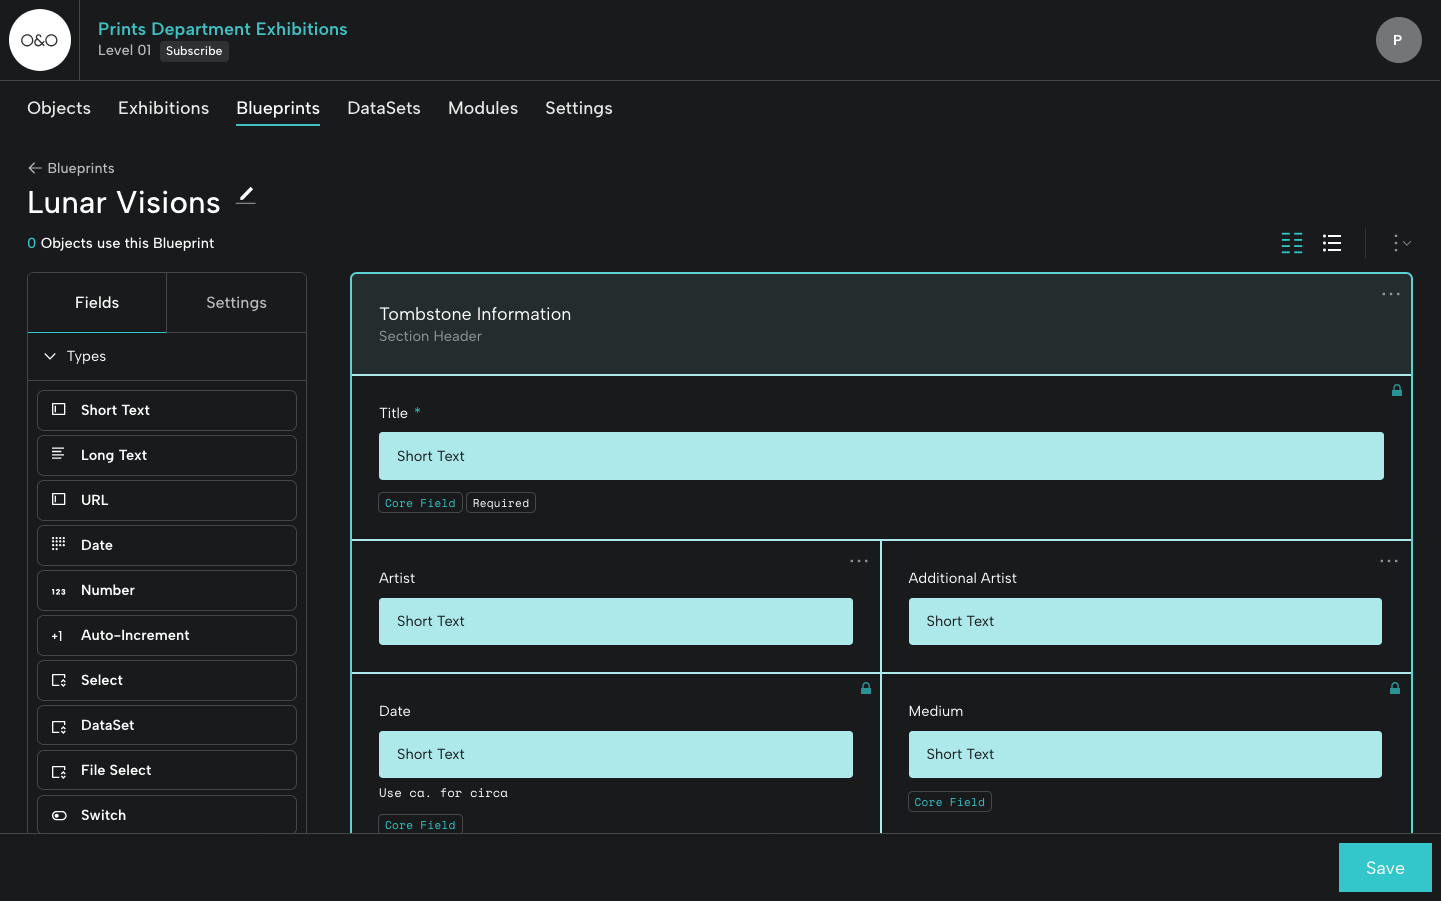Viewport: 1441px width, 901px height.
Task: Collapse the Types section
Action: coord(50,356)
